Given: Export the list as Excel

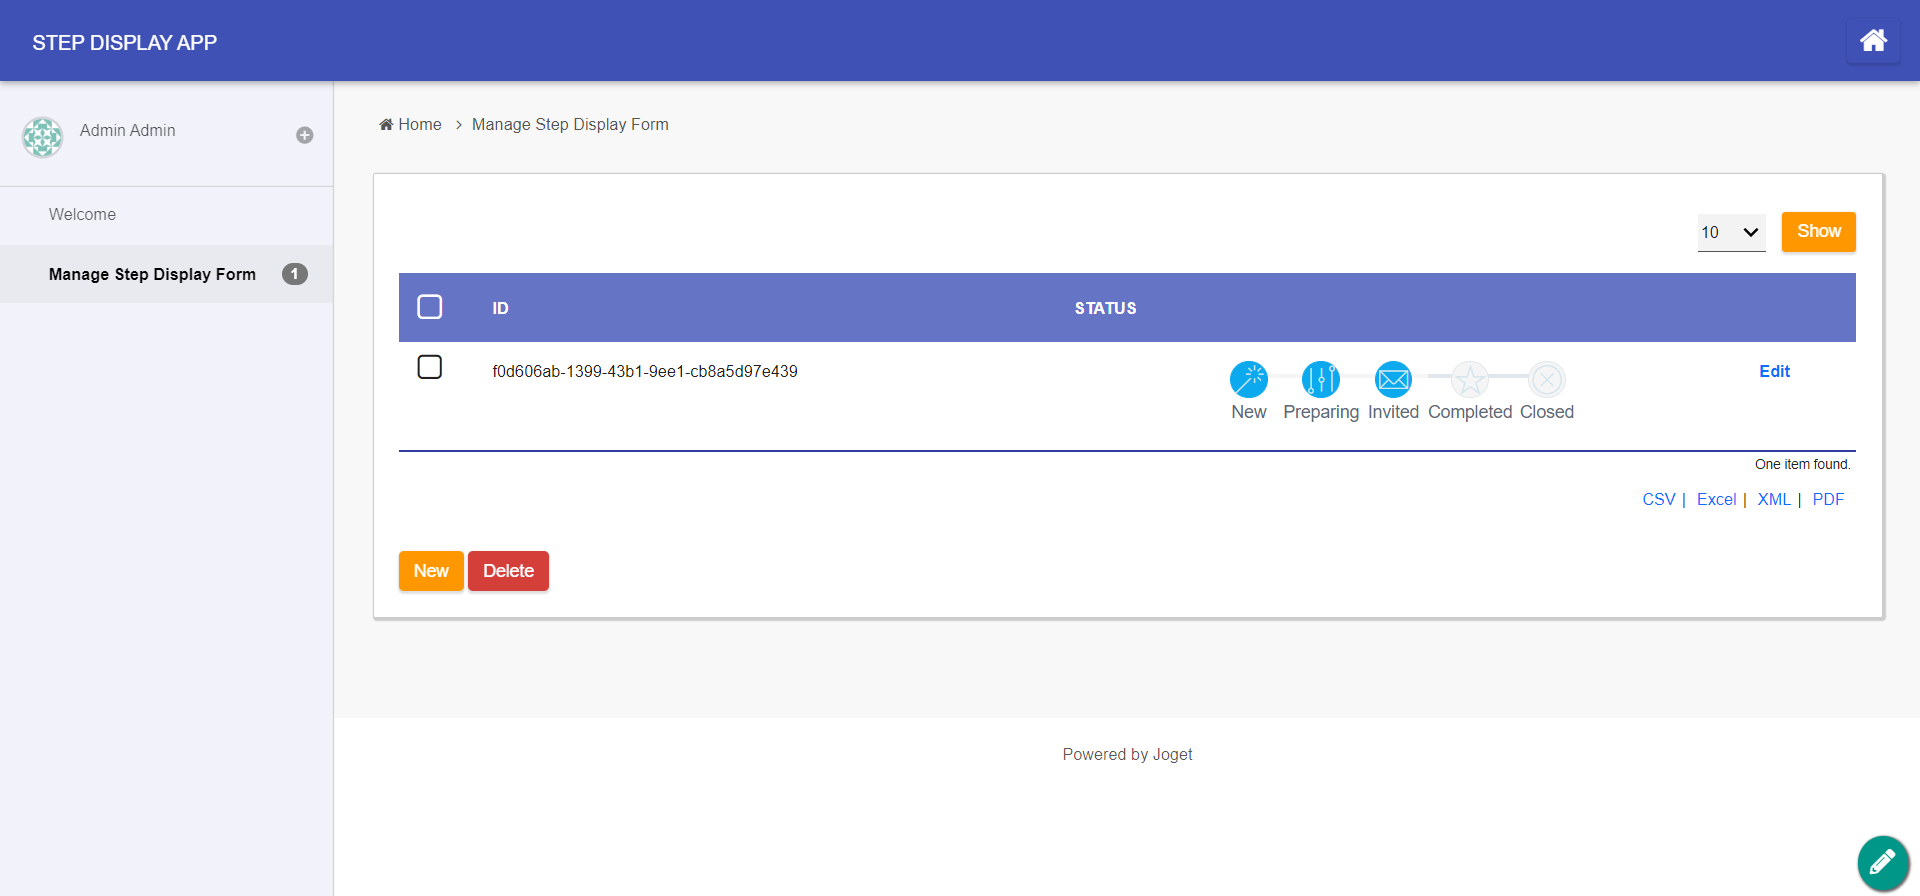Looking at the screenshot, I should [x=1717, y=499].
